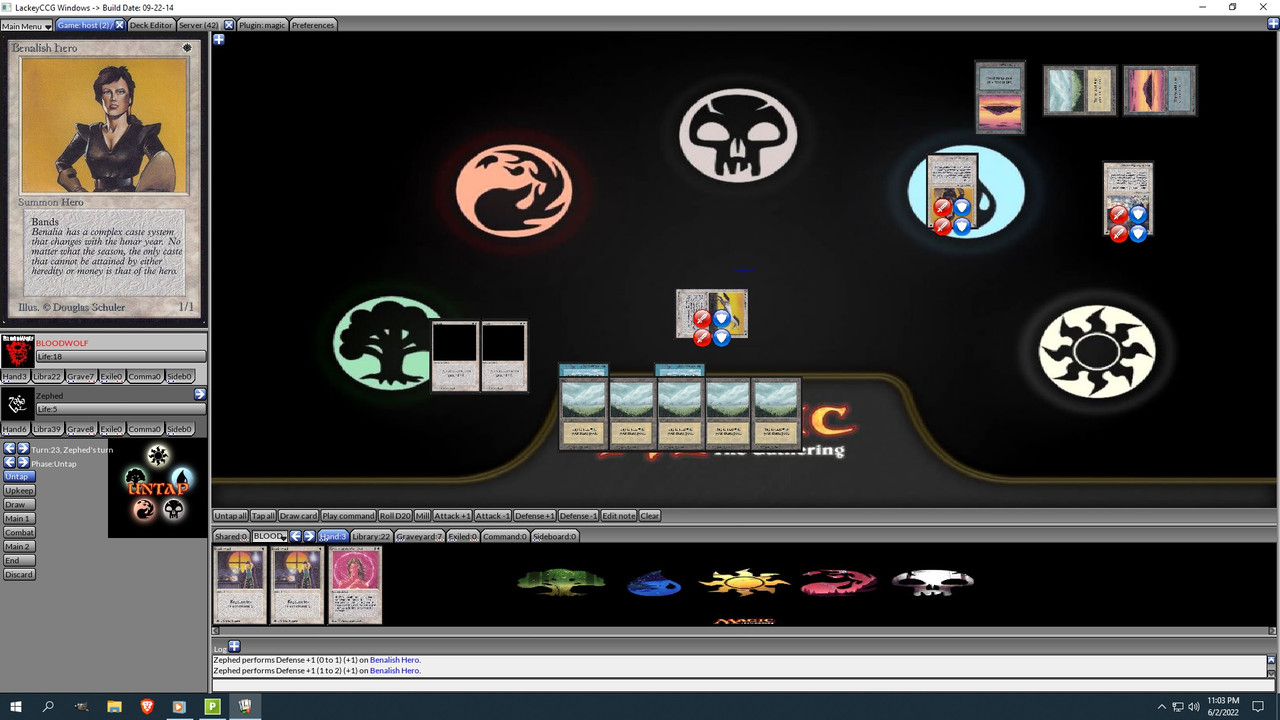The image size is (1280, 720).
Task: Expand the Log panel with the plus icon
Action: (234, 647)
